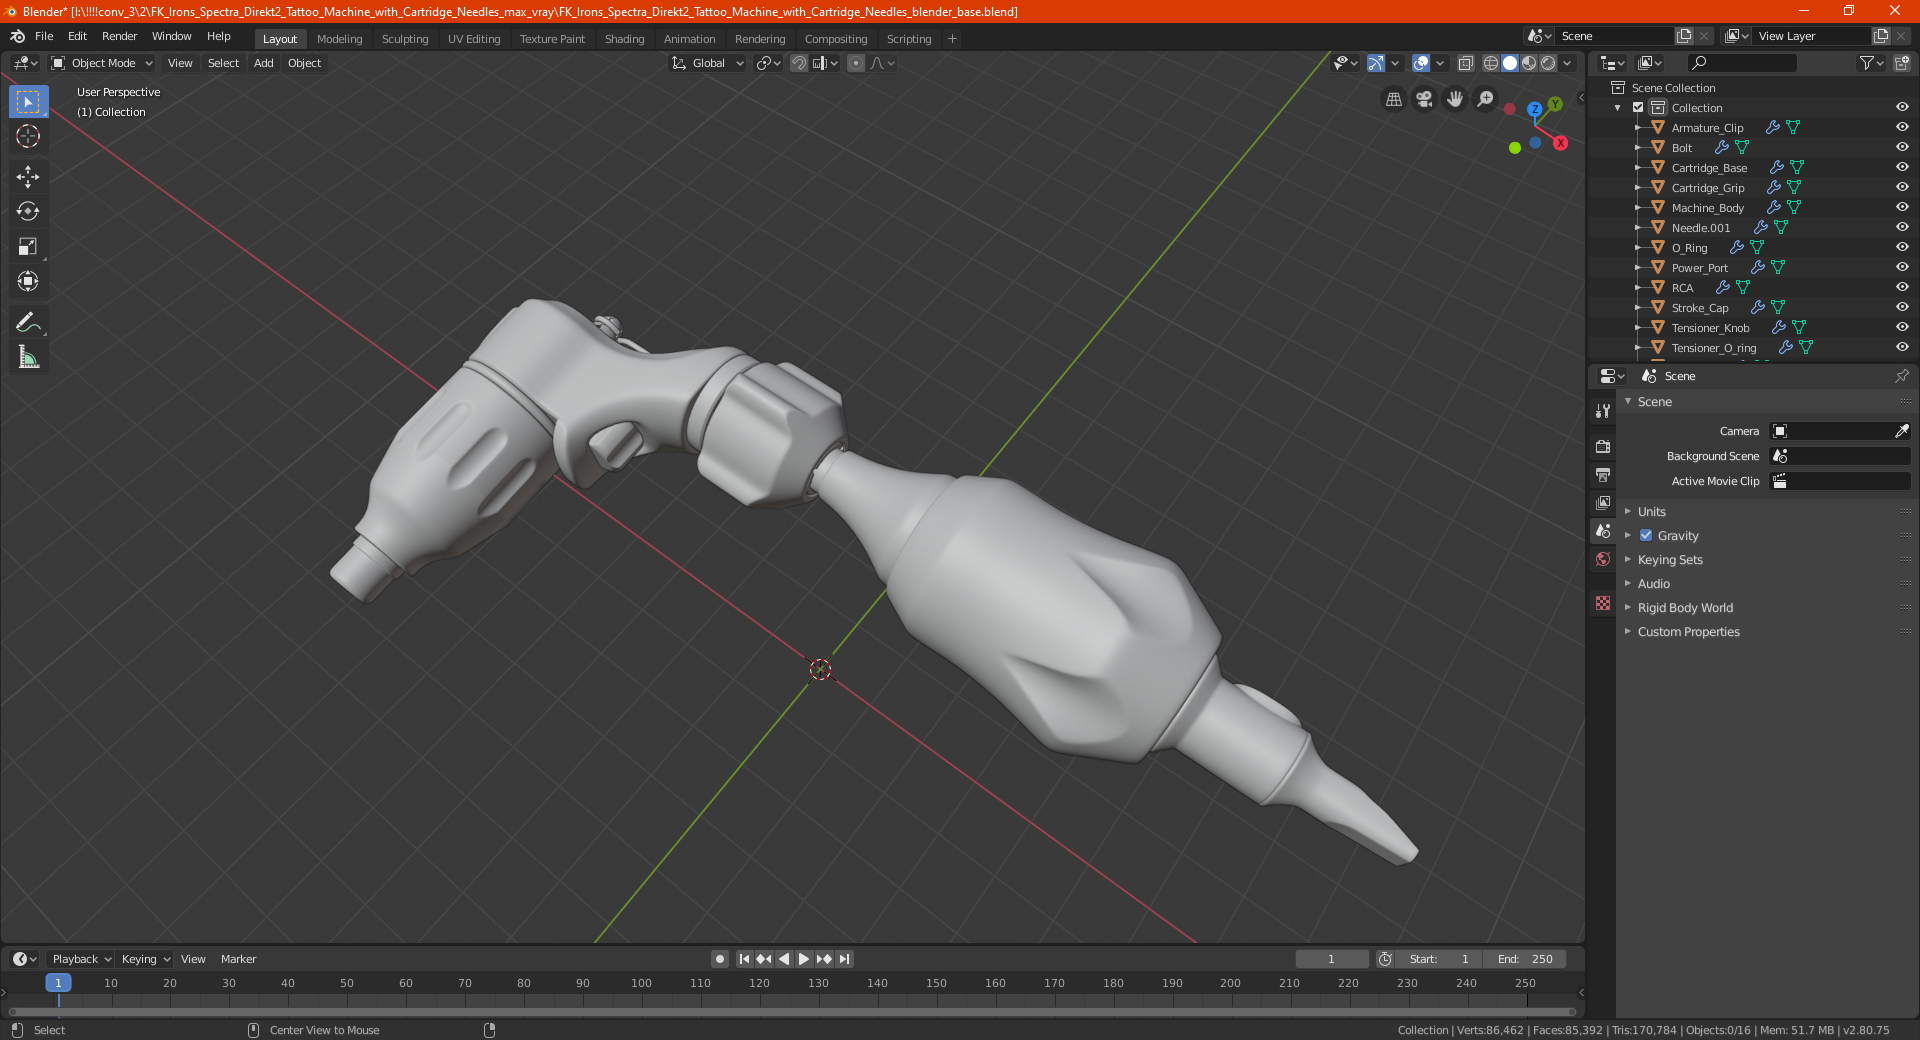Select Needle.001 in the outliner
Screen dimensions: 1920x1040
click(x=1700, y=228)
